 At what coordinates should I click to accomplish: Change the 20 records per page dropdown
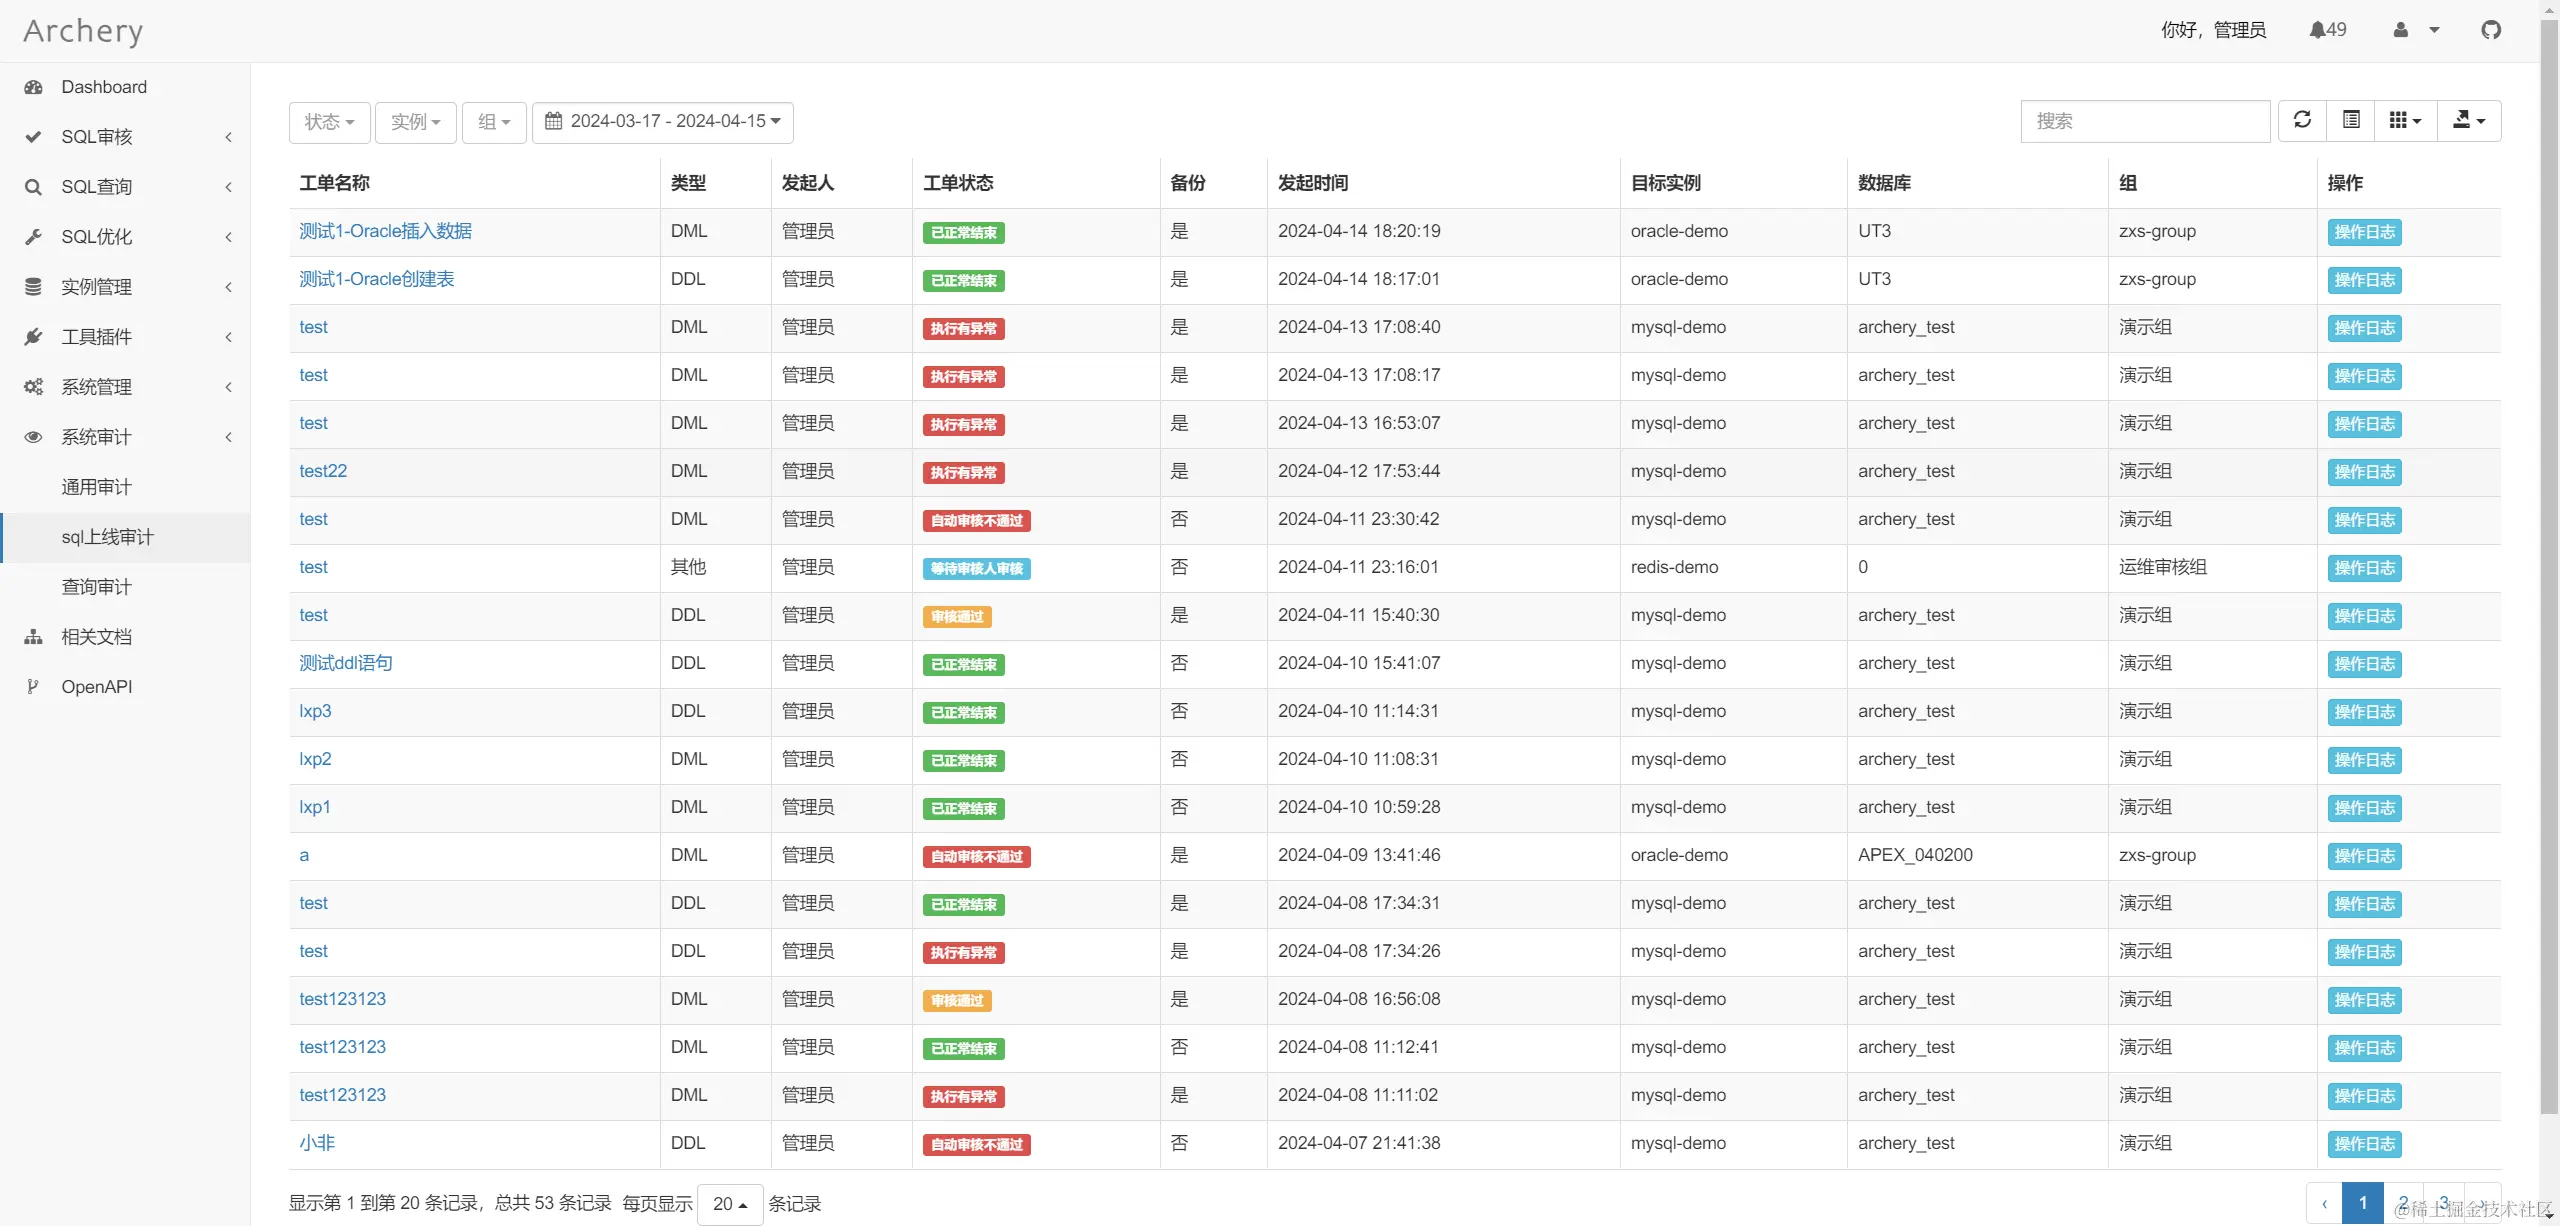[730, 1204]
